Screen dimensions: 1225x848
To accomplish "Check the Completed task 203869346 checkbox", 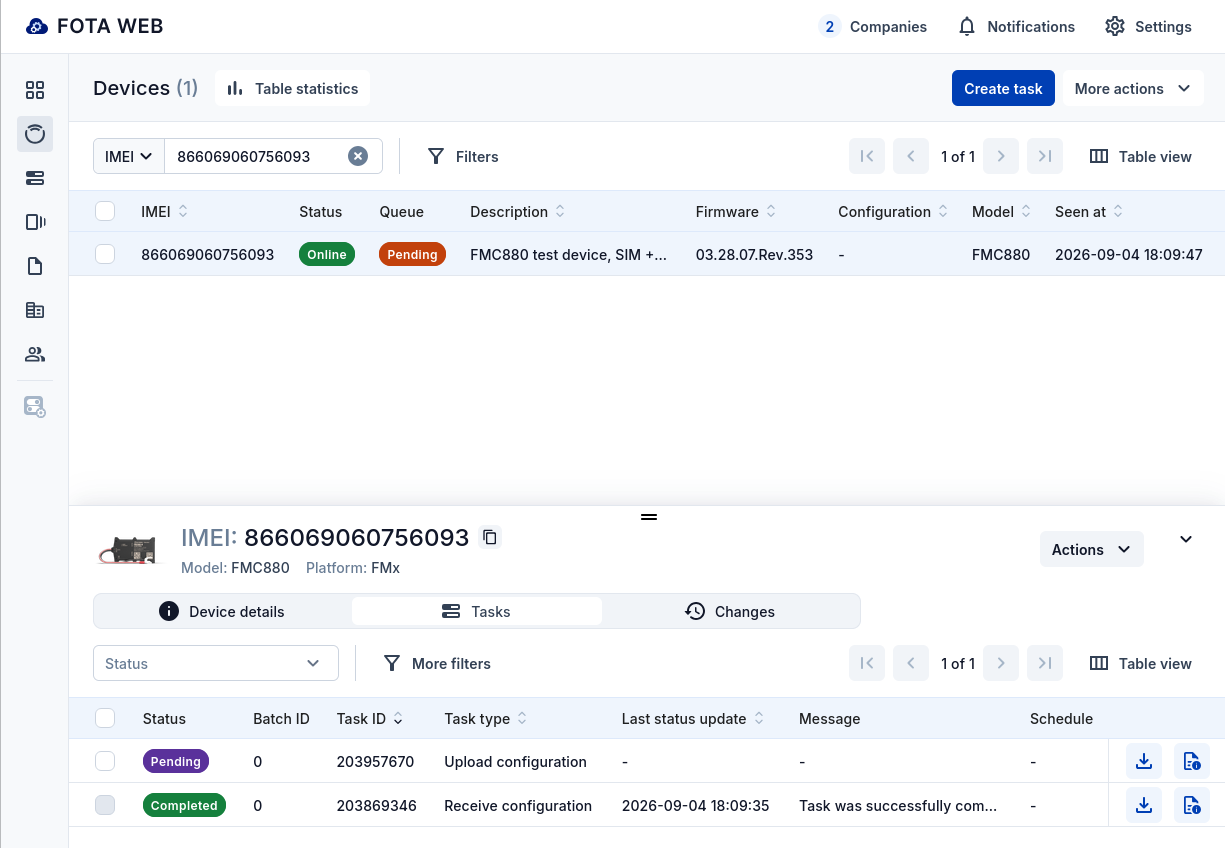I will pyautogui.click(x=105, y=805).
